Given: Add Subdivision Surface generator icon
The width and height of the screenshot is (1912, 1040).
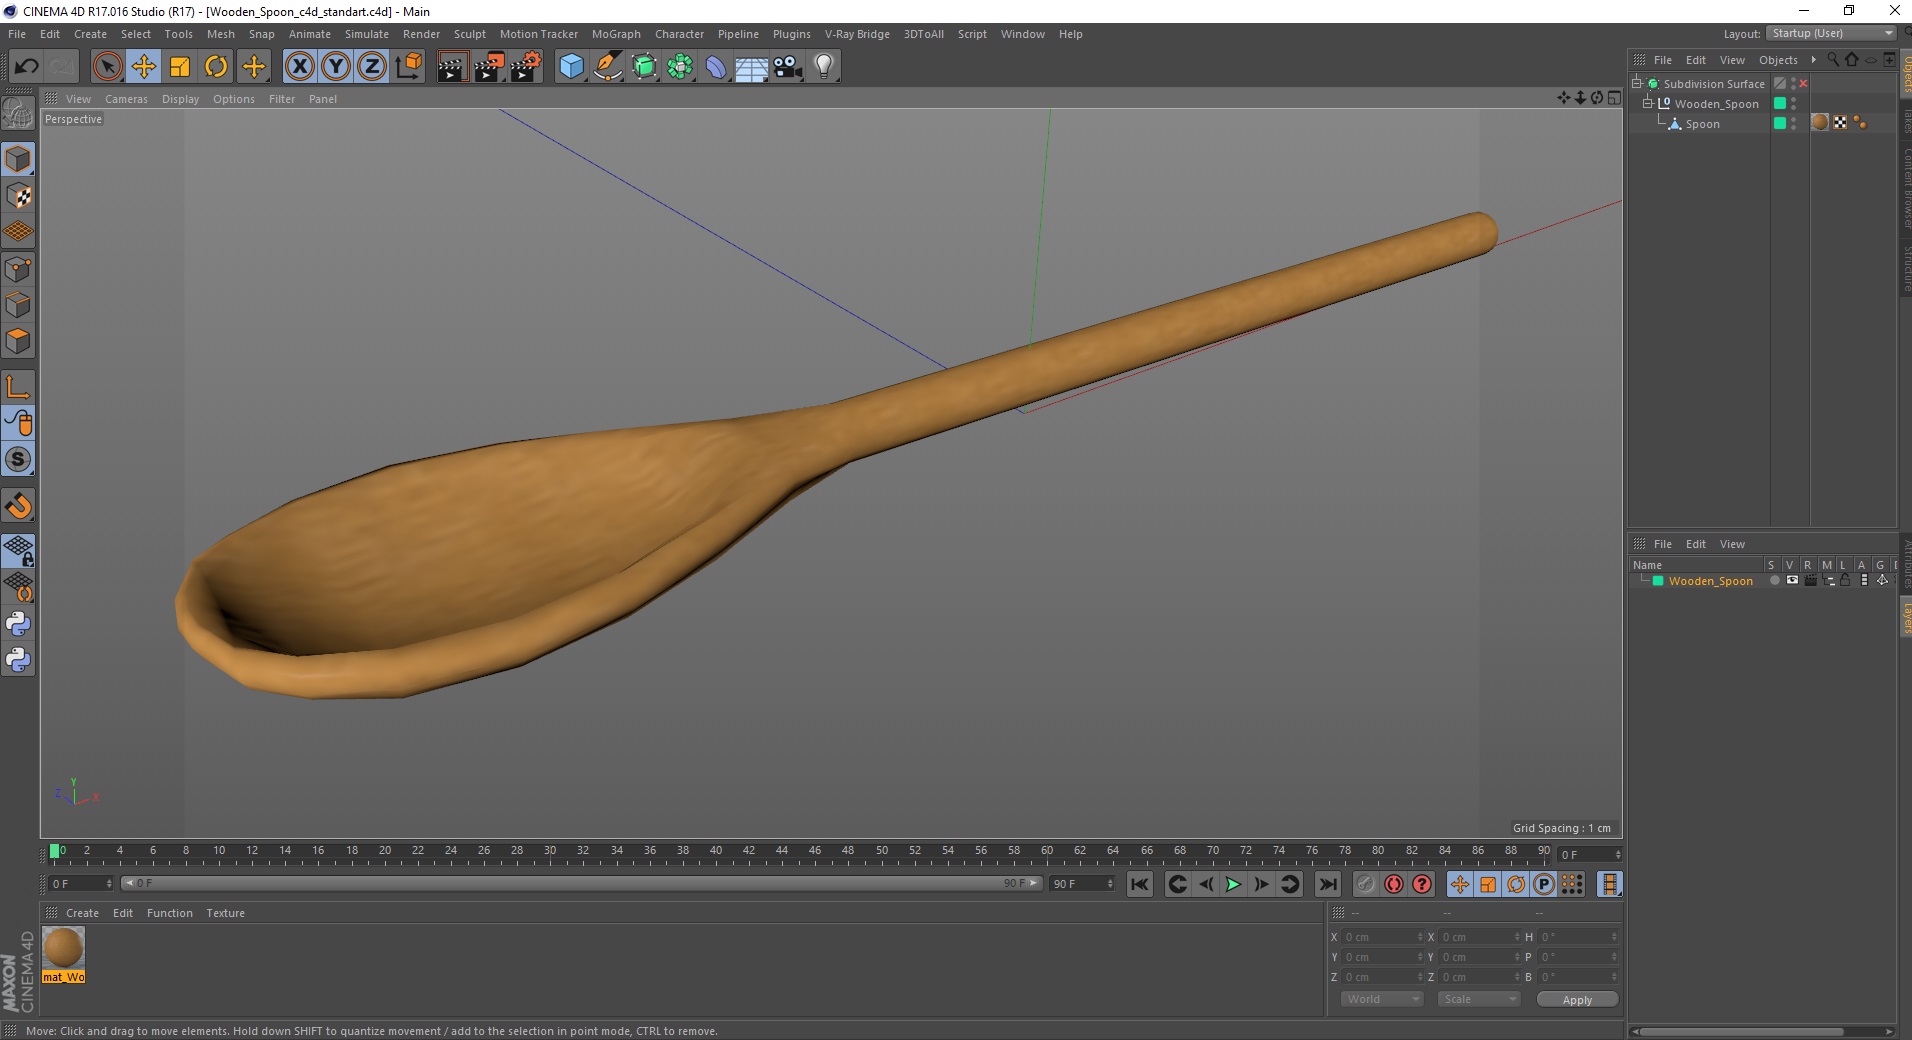Looking at the screenshot, I should click(x=644, y=67).
